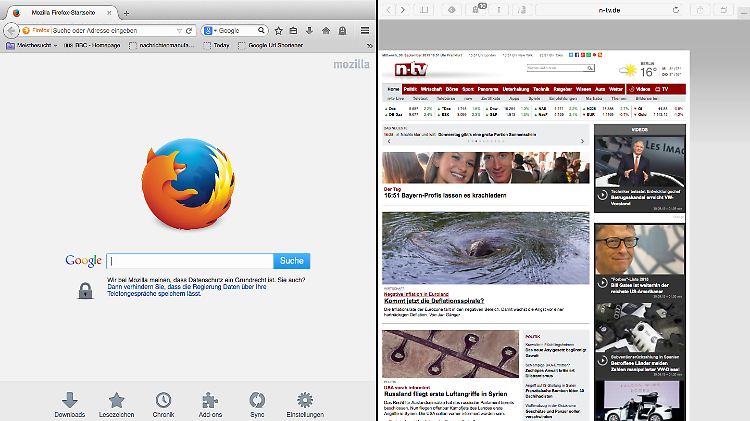
Task: Click Safari's n-tv.de address field
Action: click(x=609, y=10)
